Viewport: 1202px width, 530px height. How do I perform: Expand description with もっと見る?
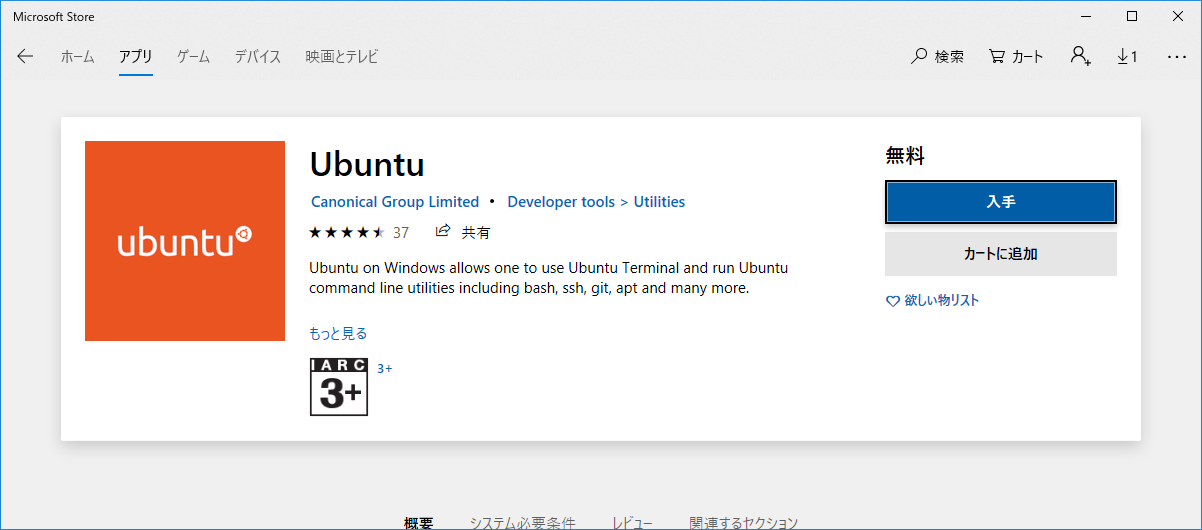tap(338, 333)
